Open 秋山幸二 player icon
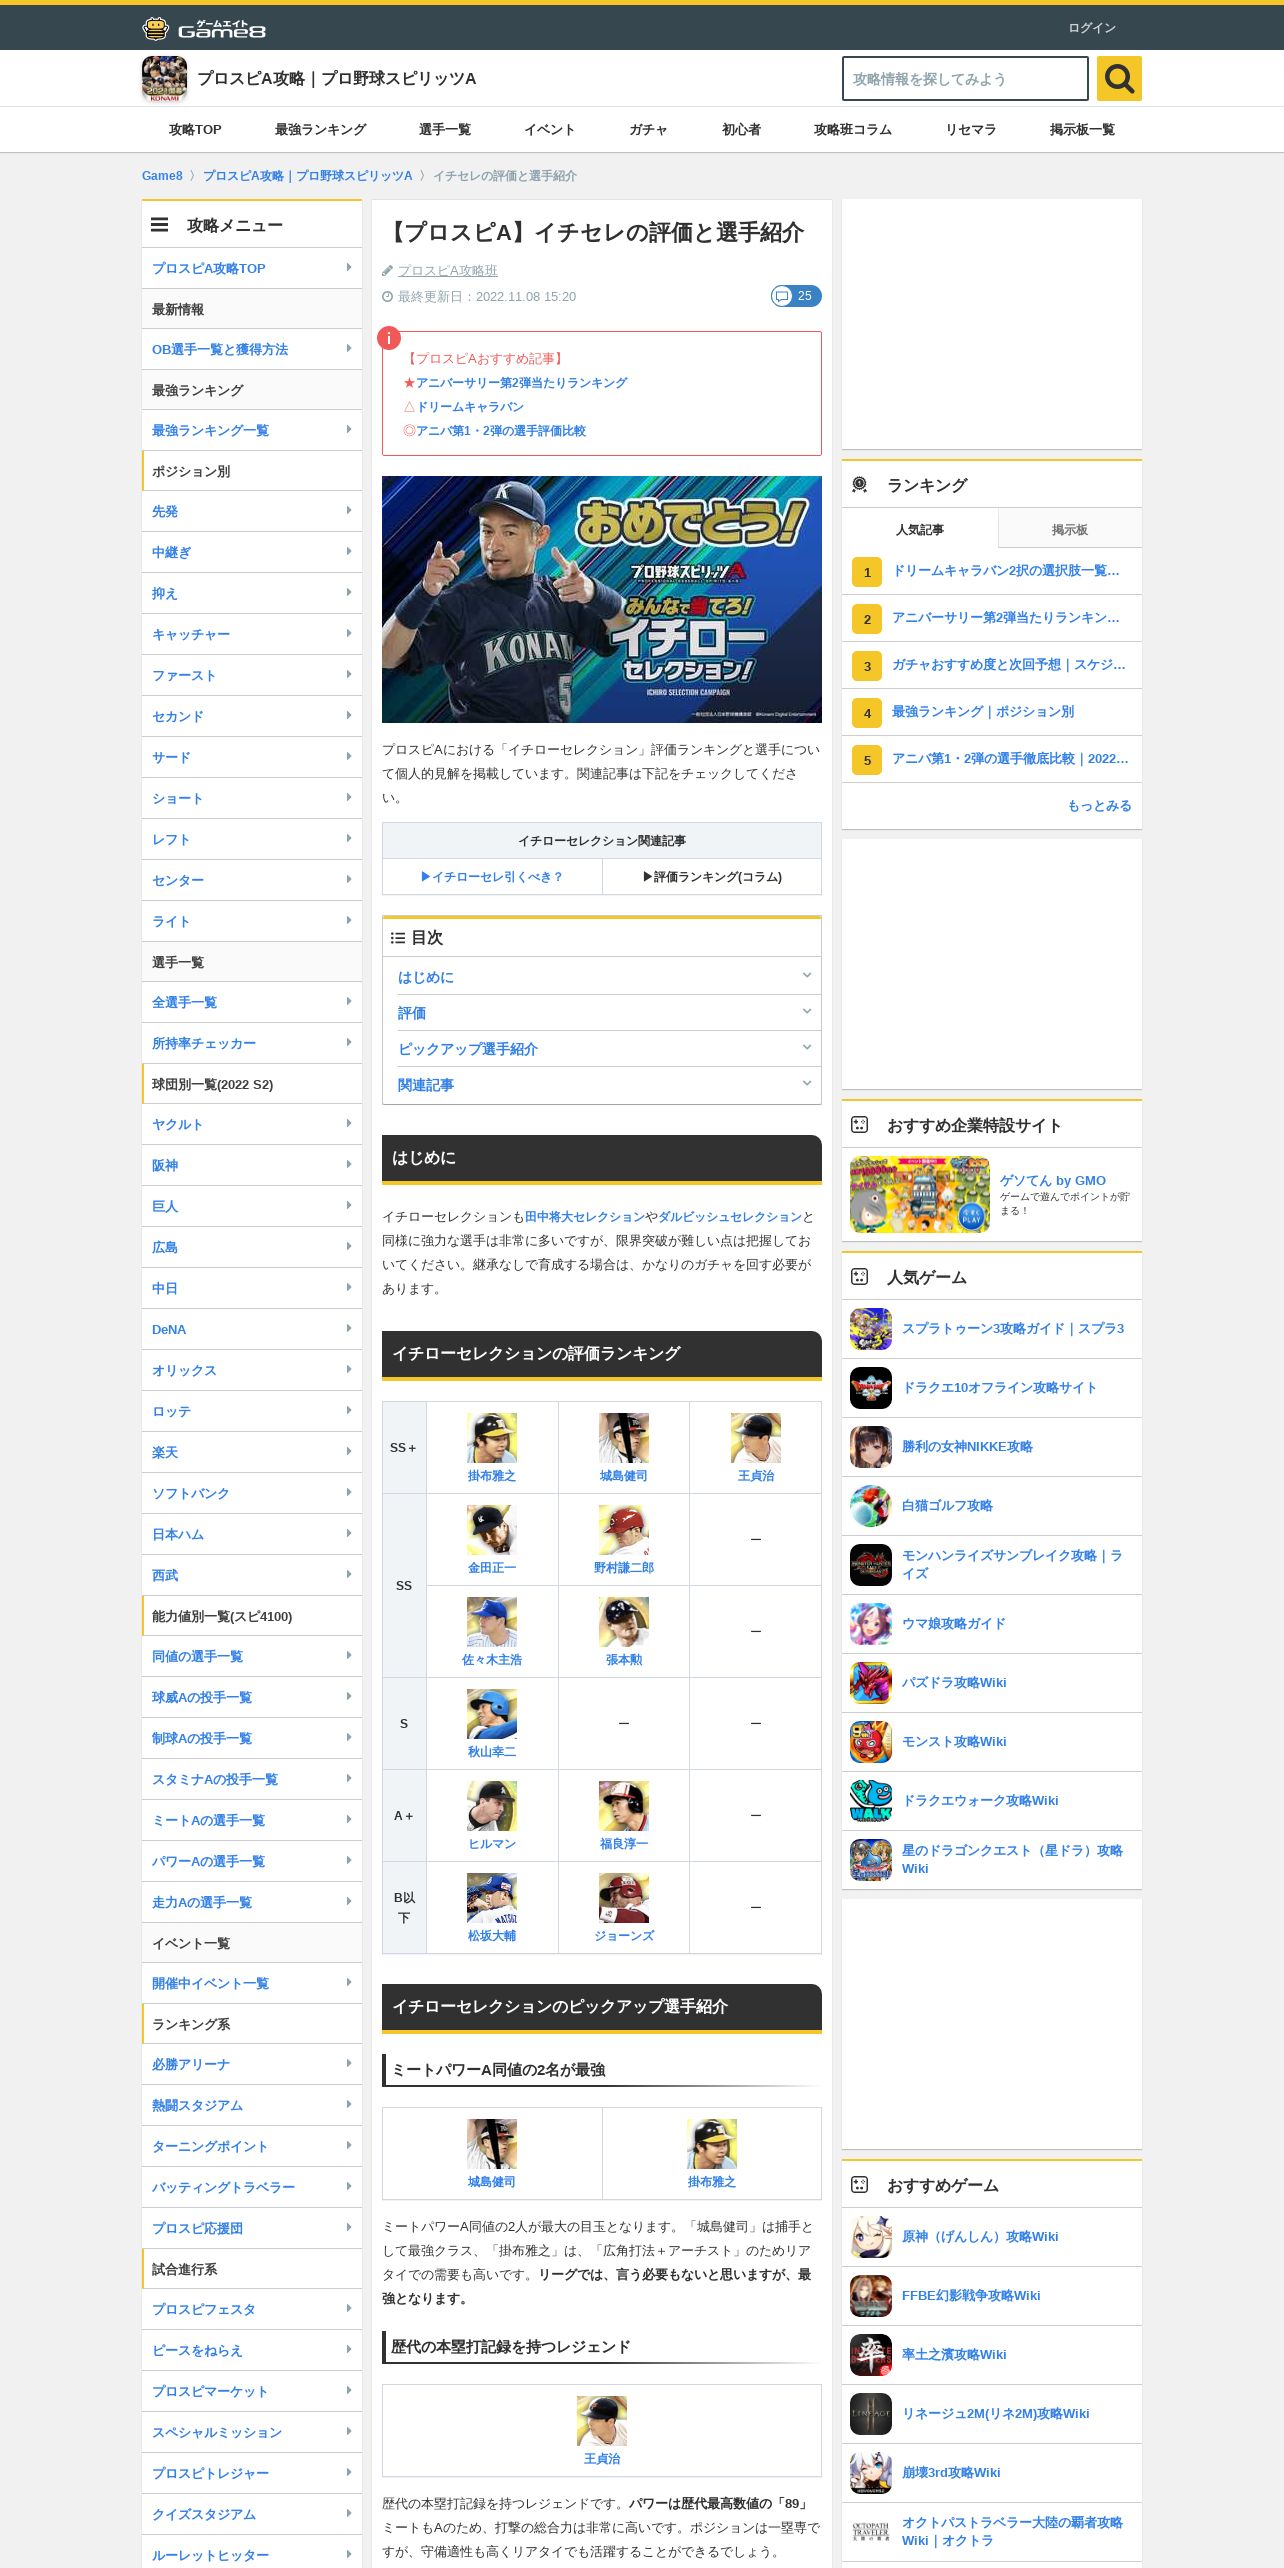This screenshot has height=2568, width=1284. pyautogui.click(x=492, y=1714)
